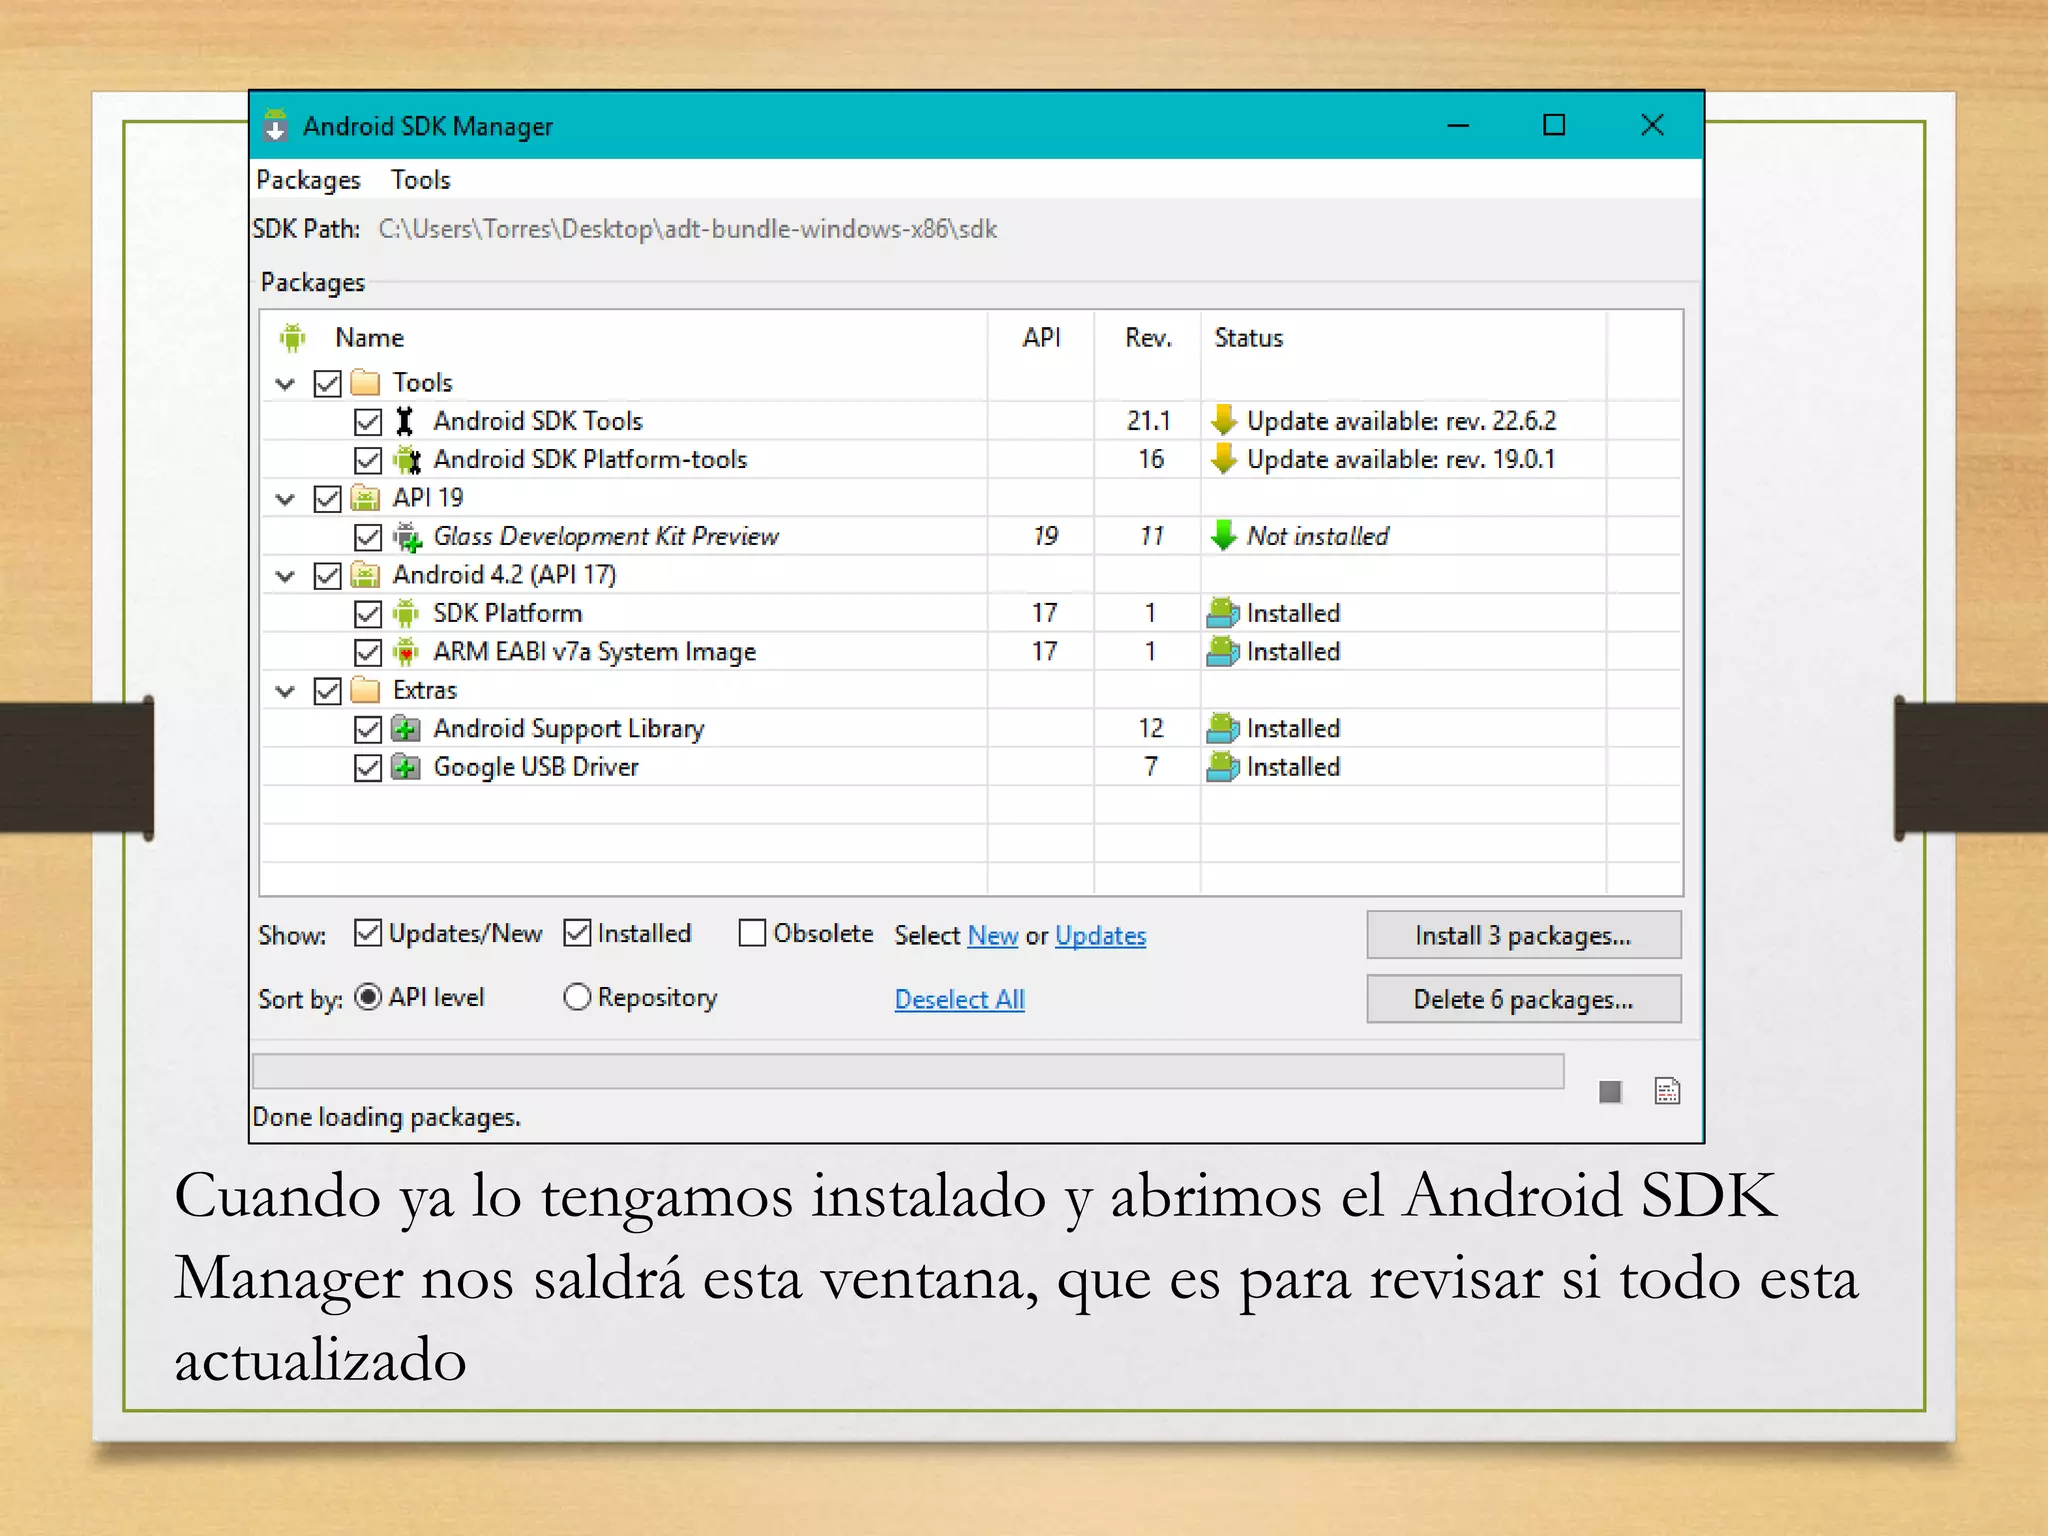The width and height of the screenshot is (2048, 1536).
Task: Click the Android 4.2 (API 17) folder icon
Action: coord(366,575)
